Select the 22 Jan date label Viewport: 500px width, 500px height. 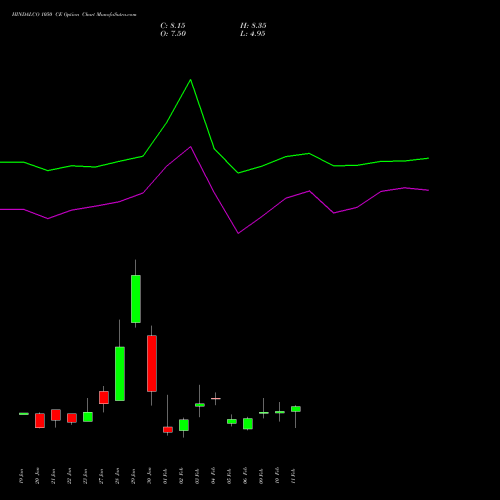pos(69,476)
